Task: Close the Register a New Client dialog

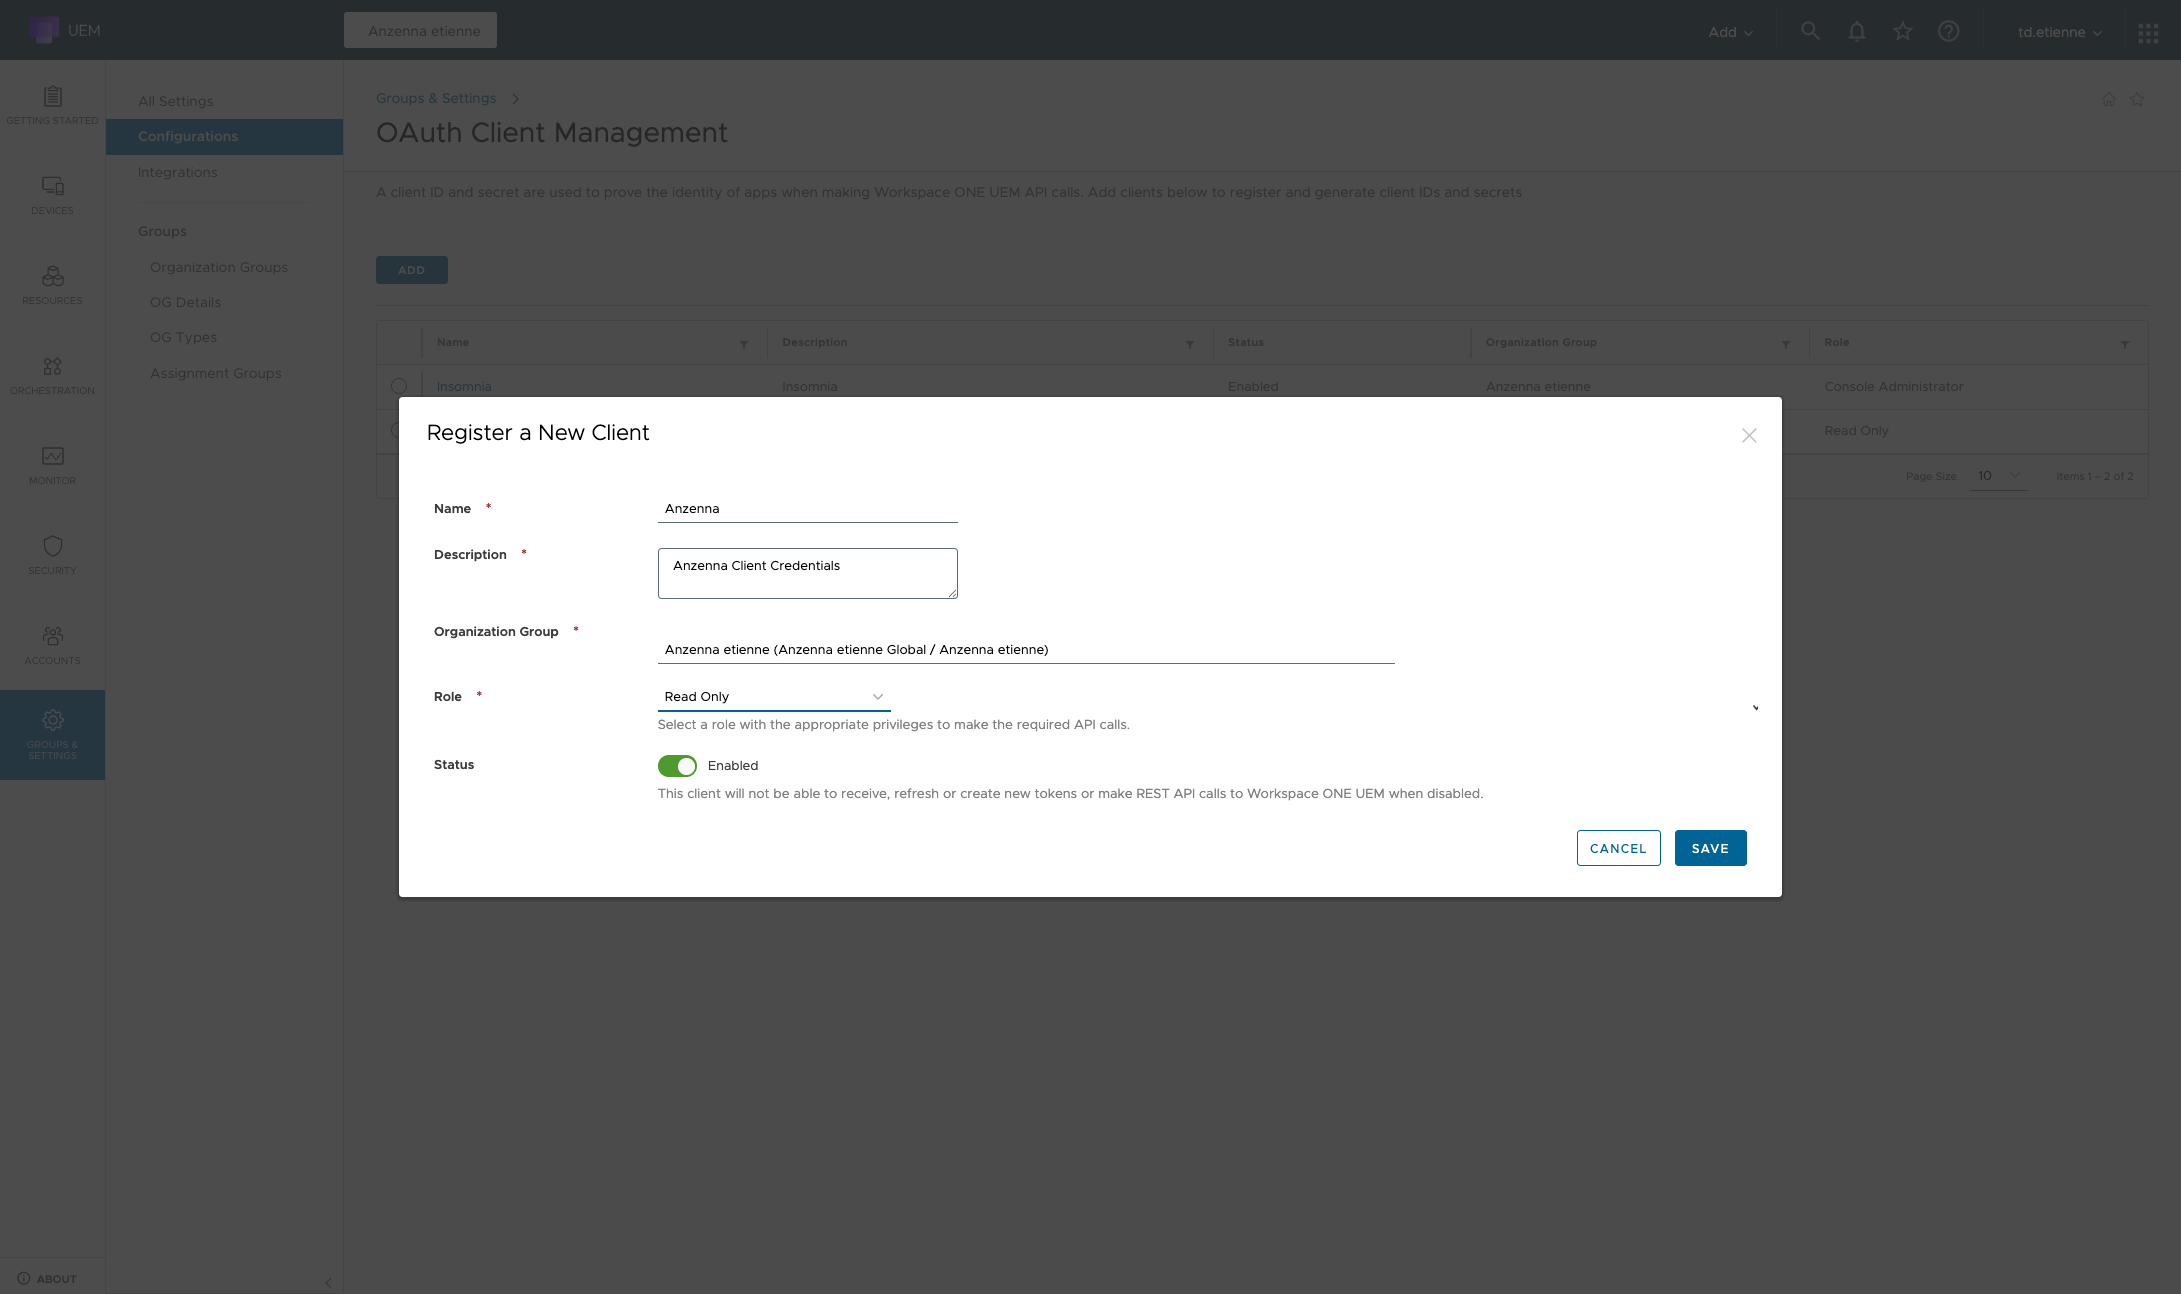Action: (x=1749, y=436)
